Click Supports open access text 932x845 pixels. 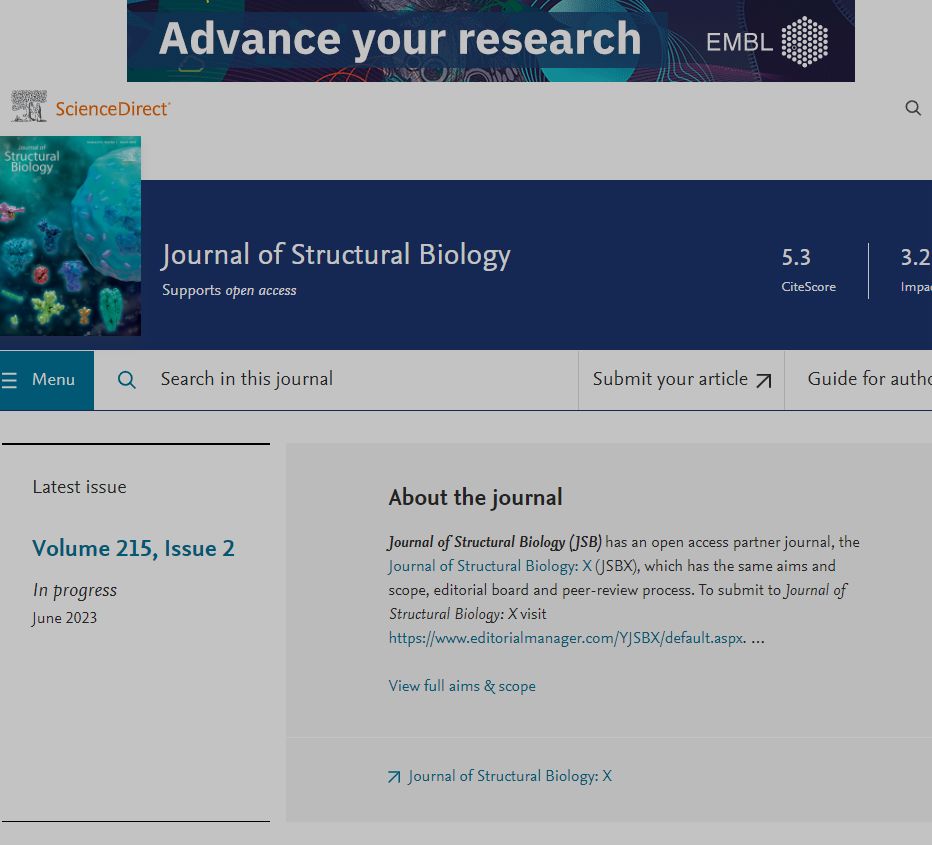point(229,290)
